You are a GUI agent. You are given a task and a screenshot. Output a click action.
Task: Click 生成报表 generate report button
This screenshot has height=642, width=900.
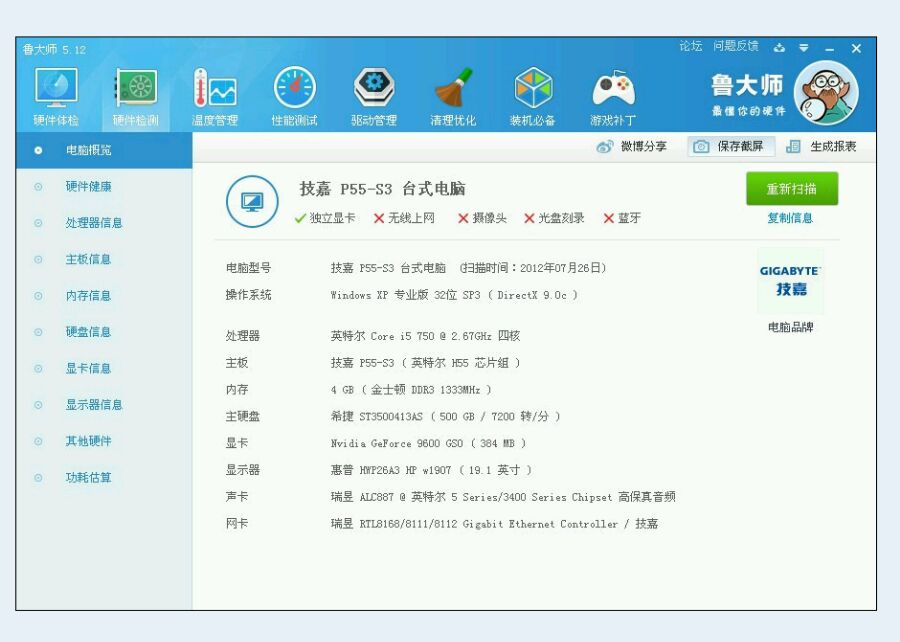tap(821, 147)
